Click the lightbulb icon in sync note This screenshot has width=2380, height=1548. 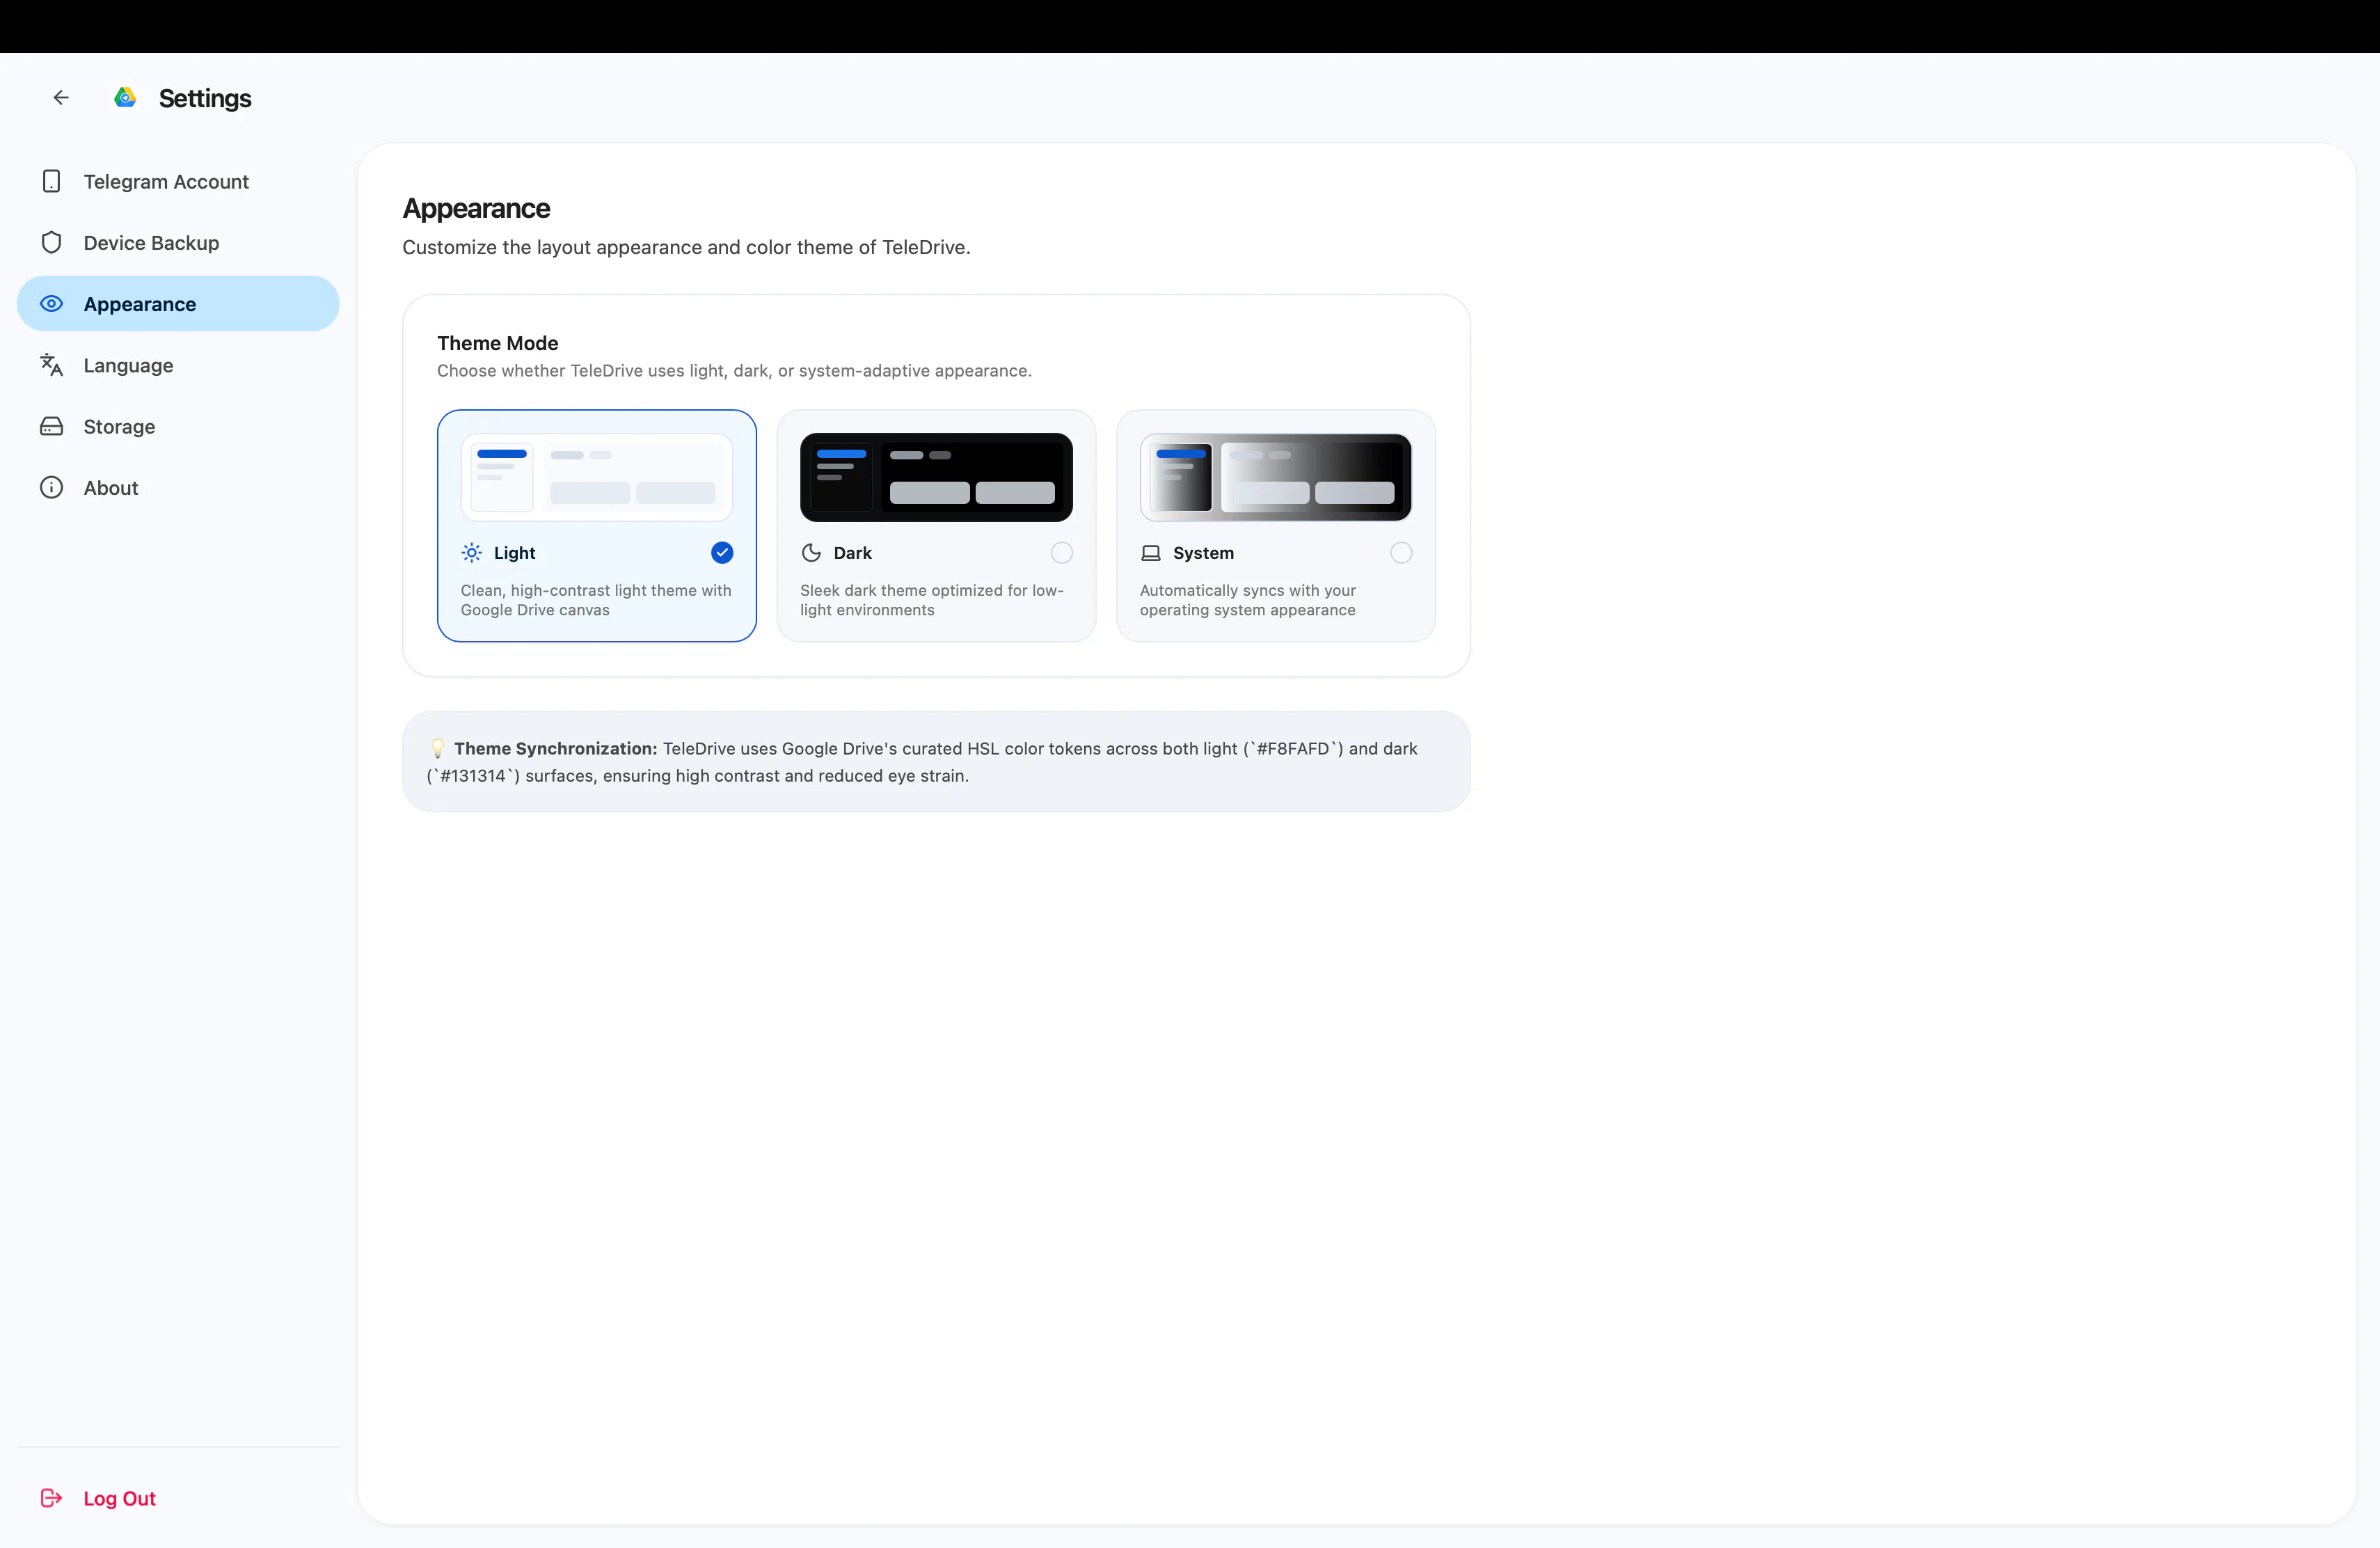coord(437,748)
